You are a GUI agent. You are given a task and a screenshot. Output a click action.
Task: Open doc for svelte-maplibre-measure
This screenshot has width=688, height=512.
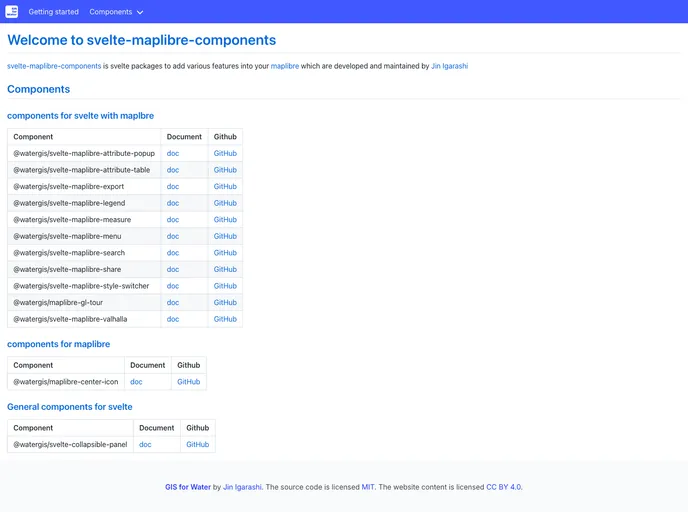(x=173, y=220)
